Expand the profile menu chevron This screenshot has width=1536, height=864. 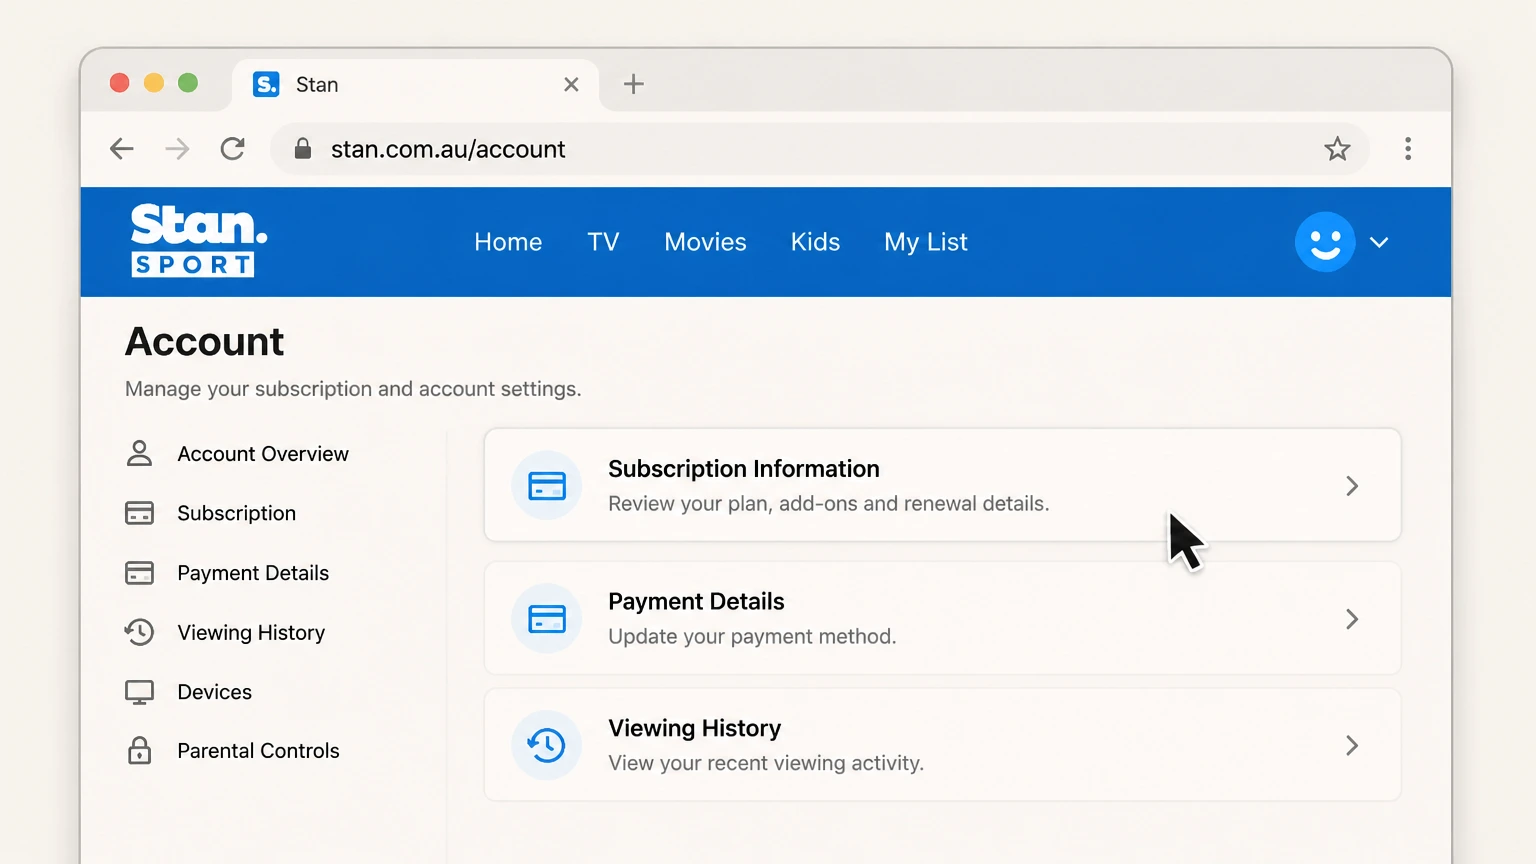tap(1379, 242)
